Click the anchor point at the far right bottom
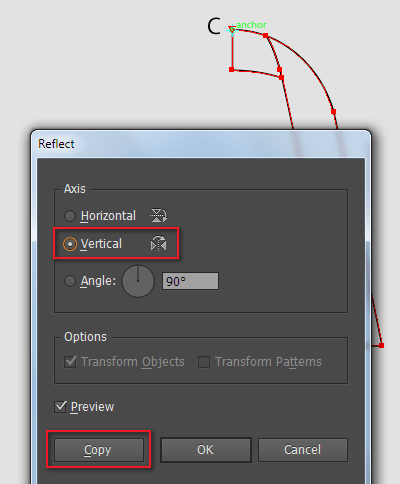400x484 pixels. [x=381, y=346]
